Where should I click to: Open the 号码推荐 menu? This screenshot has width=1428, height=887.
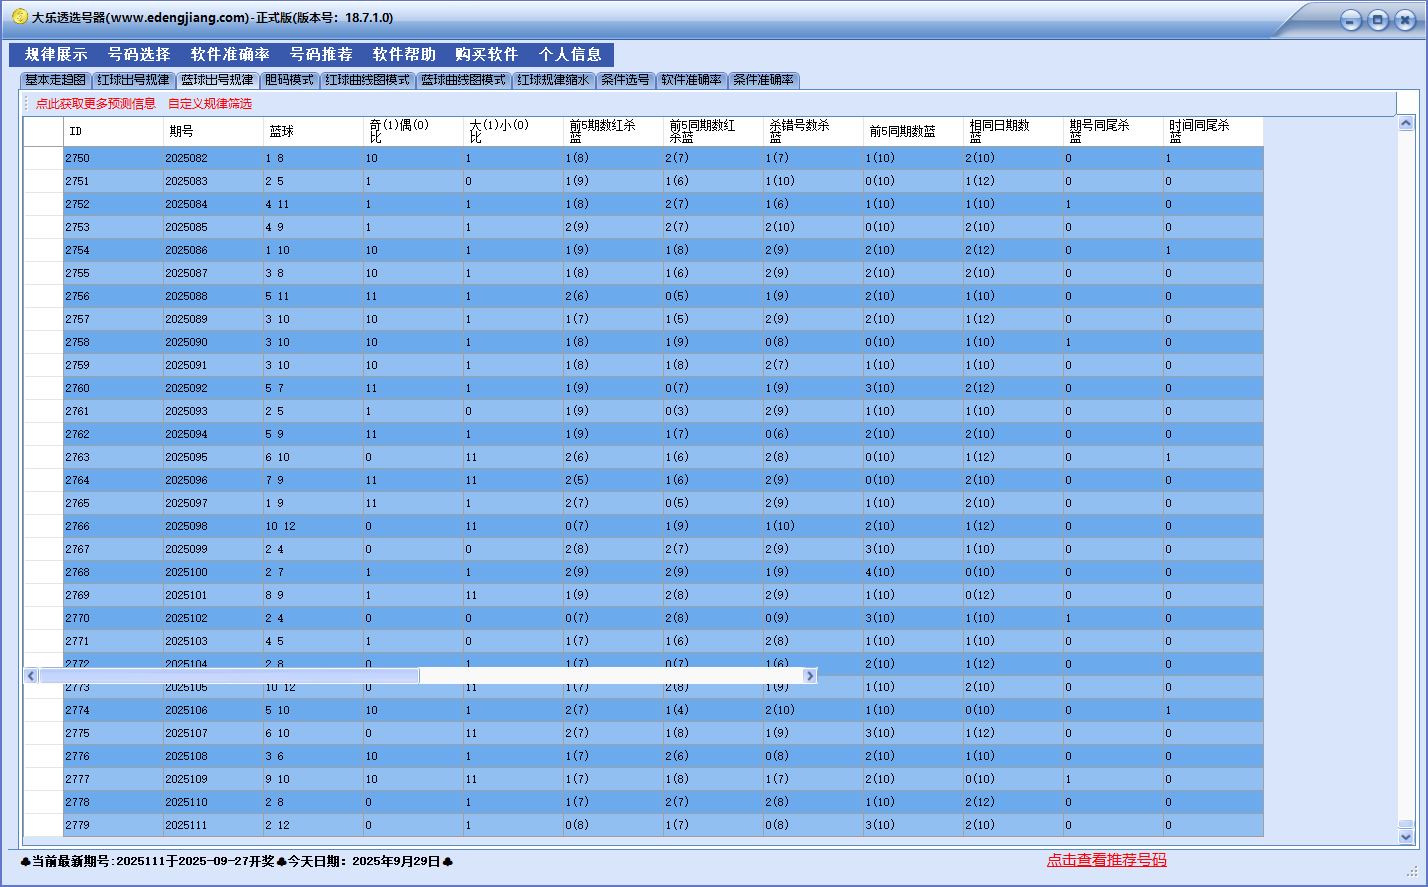tap(321, 55)
